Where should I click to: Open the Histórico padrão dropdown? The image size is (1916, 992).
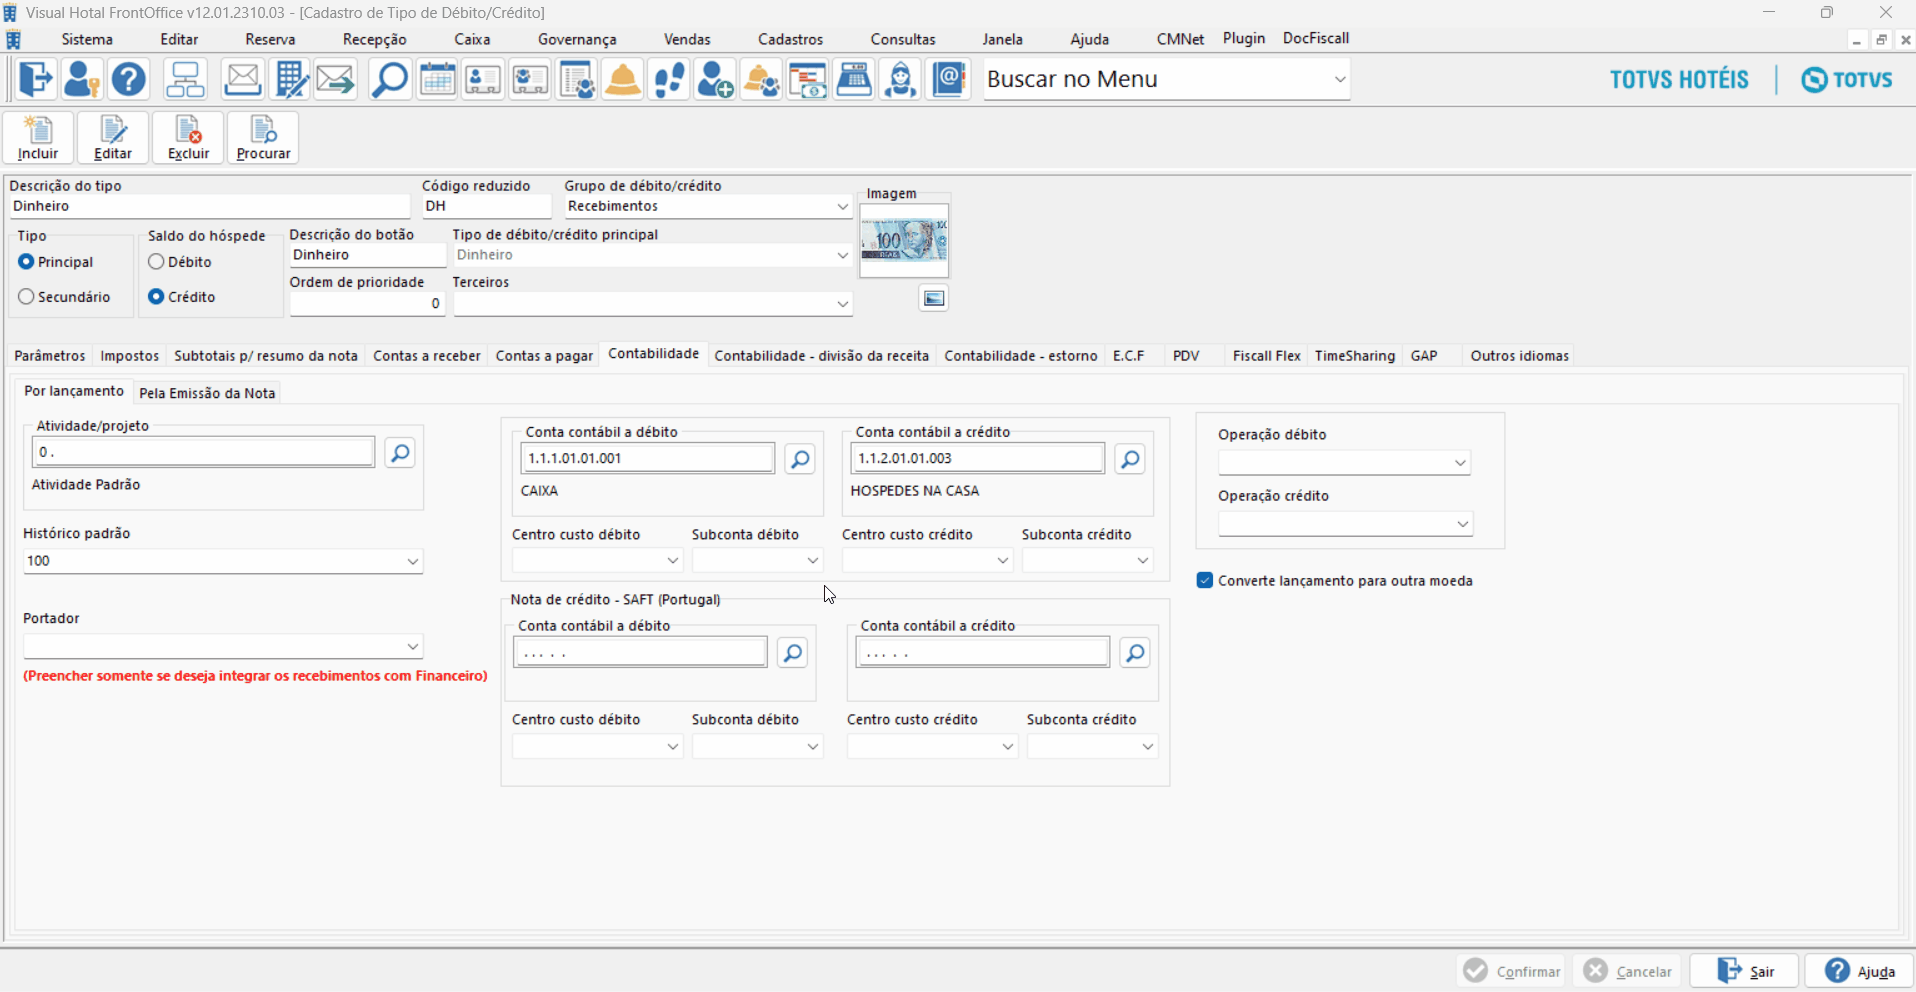[x=412, y=562]
